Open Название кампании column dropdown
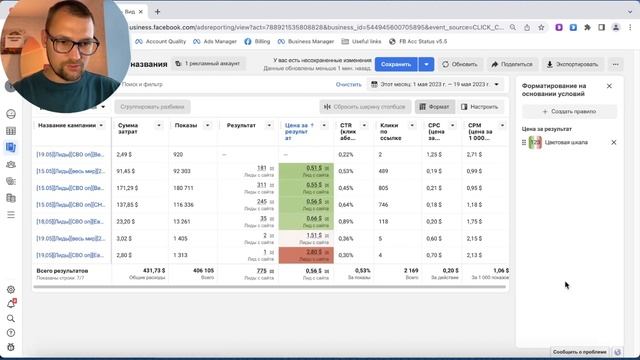The image size is (640, 360). point(101,125)
